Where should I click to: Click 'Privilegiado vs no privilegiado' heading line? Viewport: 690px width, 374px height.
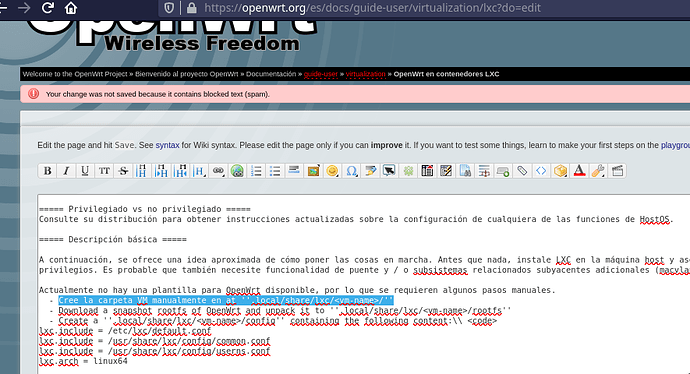[145, 209]
